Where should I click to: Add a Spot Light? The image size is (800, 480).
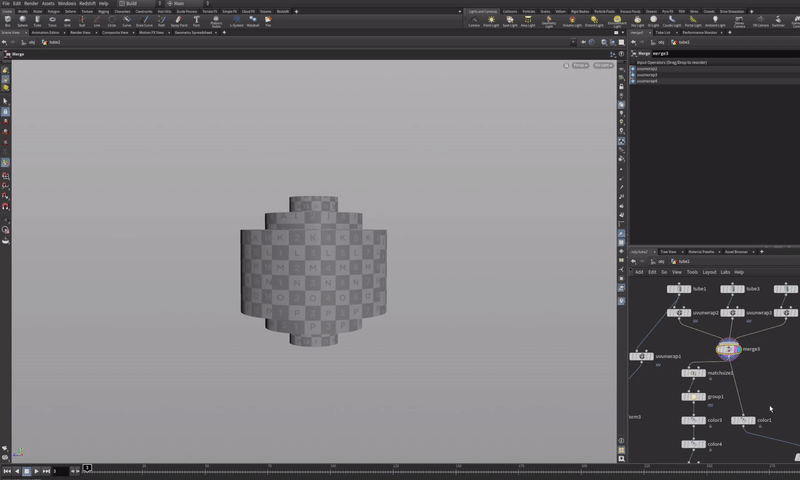[510, 21]
